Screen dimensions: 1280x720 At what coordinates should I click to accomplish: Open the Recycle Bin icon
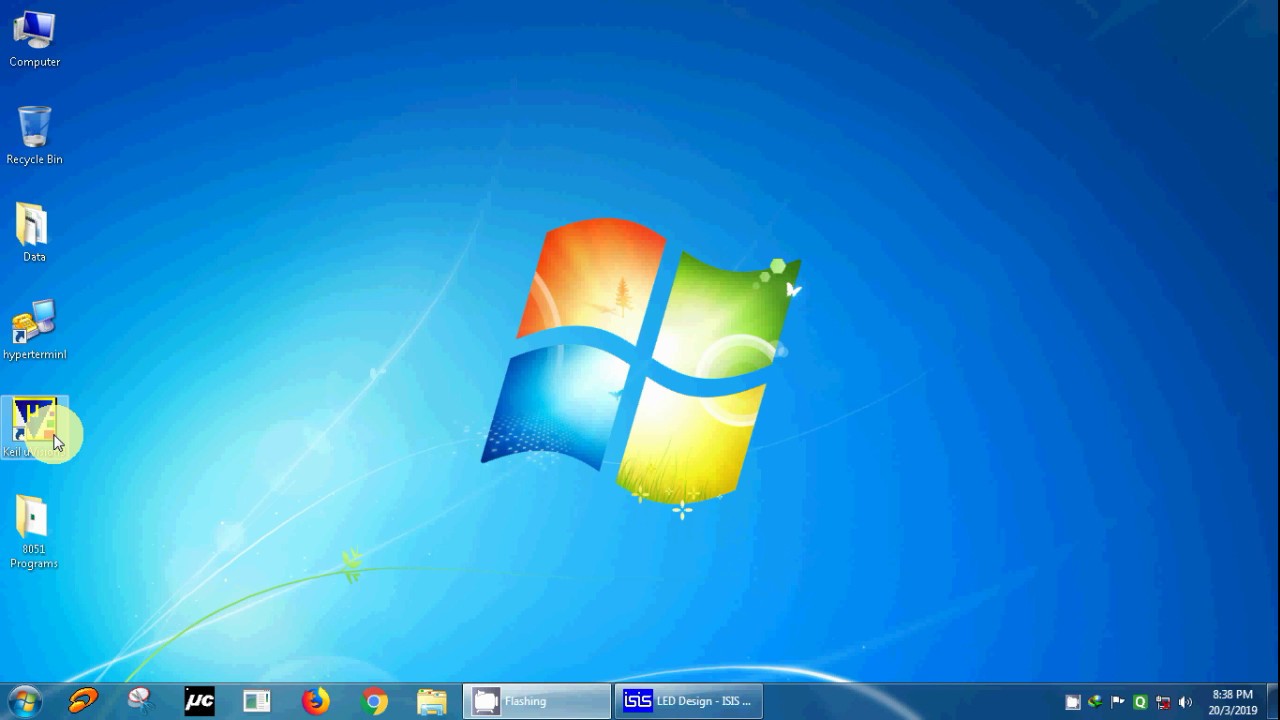[34, 136]
